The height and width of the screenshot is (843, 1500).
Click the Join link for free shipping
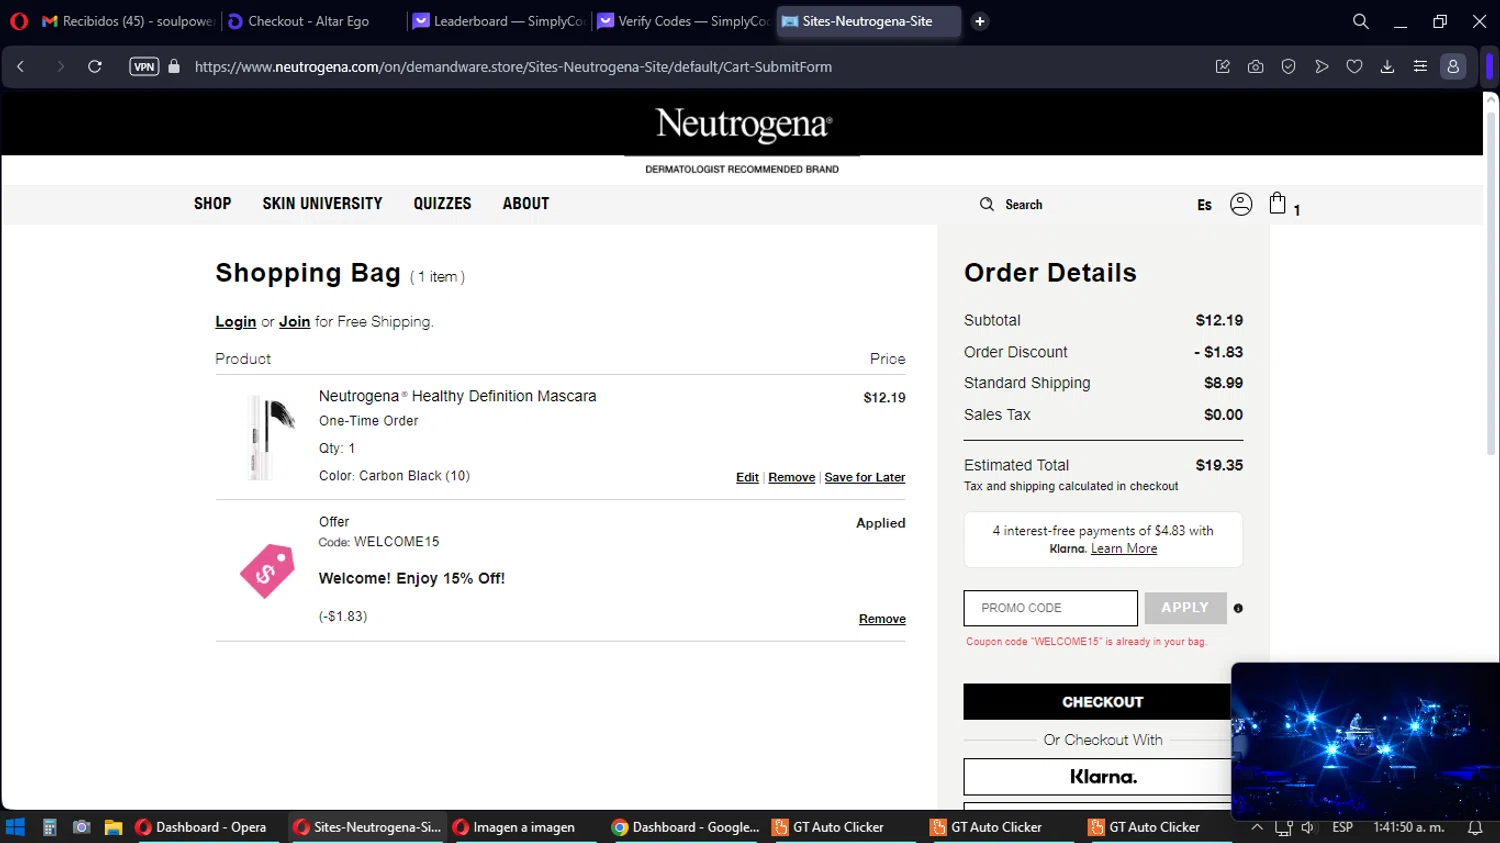point(294,322)
